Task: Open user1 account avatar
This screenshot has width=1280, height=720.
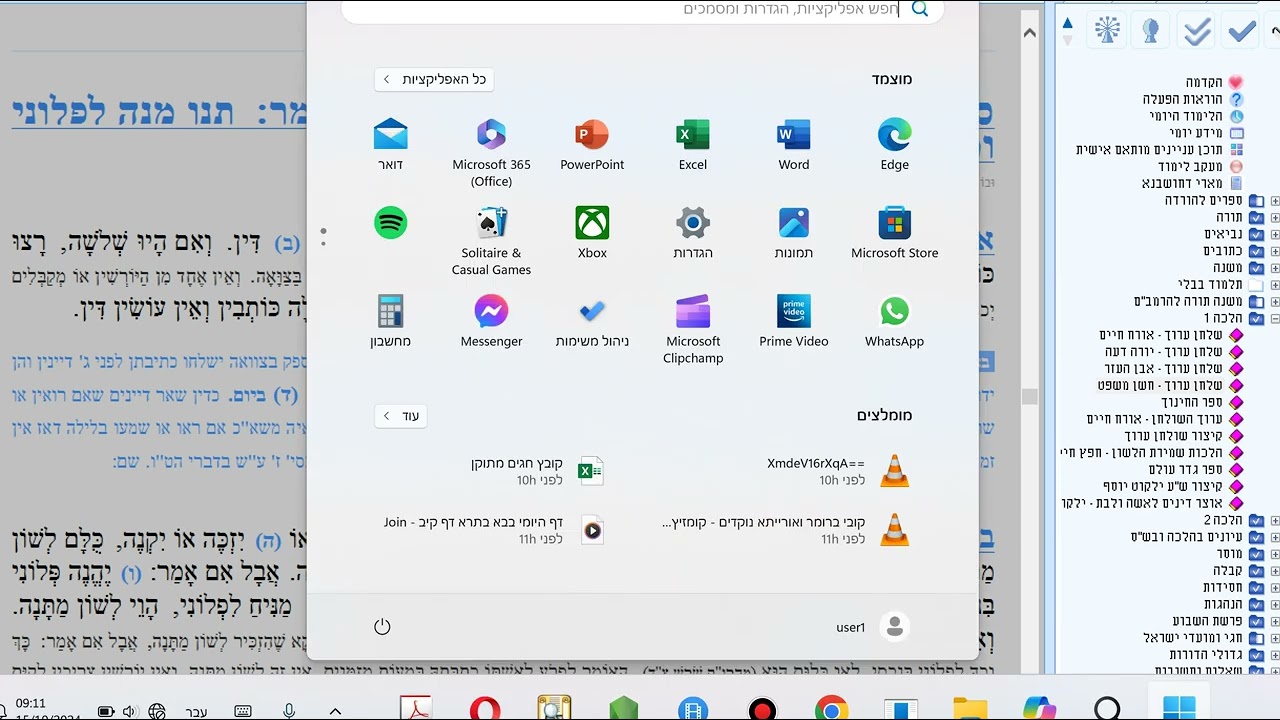Action: point(894,627)
